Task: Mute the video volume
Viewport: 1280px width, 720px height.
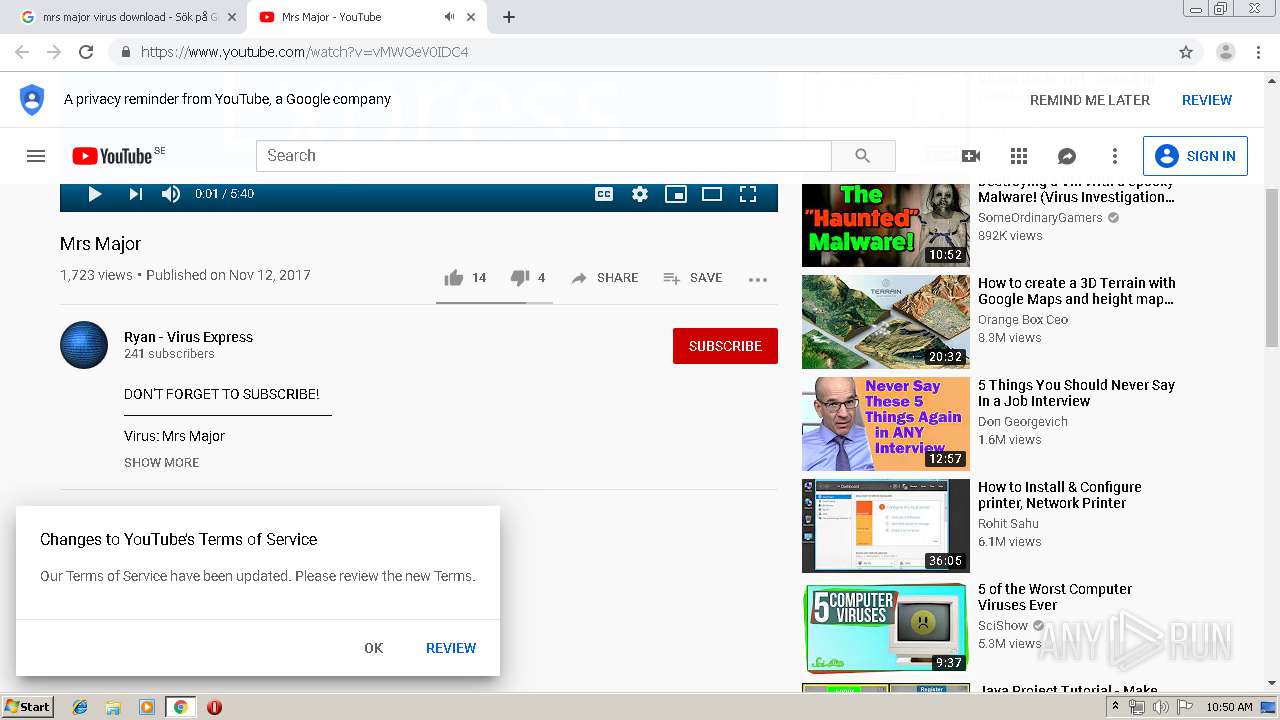Action: pyautogui.click(x=171, y=194)
